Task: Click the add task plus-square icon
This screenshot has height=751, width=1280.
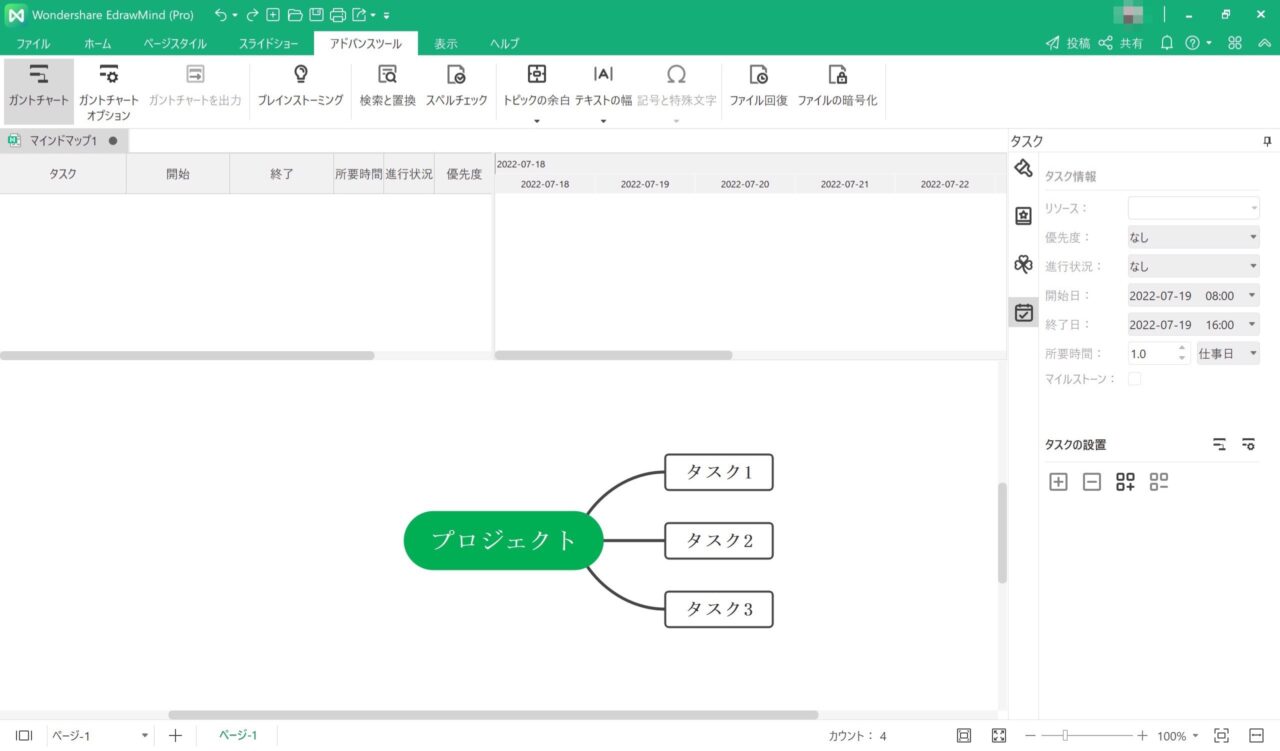Action: pos(1058,482)
